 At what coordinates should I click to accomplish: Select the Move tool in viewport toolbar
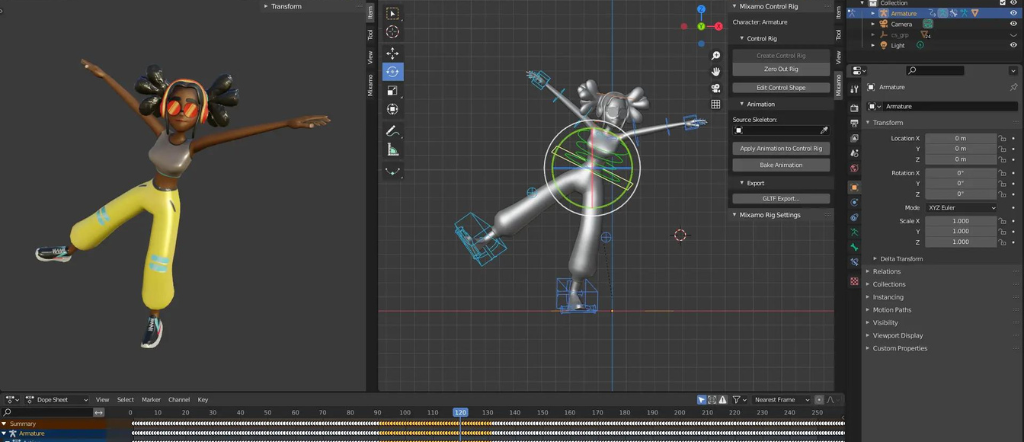click(x=392, y=54)
